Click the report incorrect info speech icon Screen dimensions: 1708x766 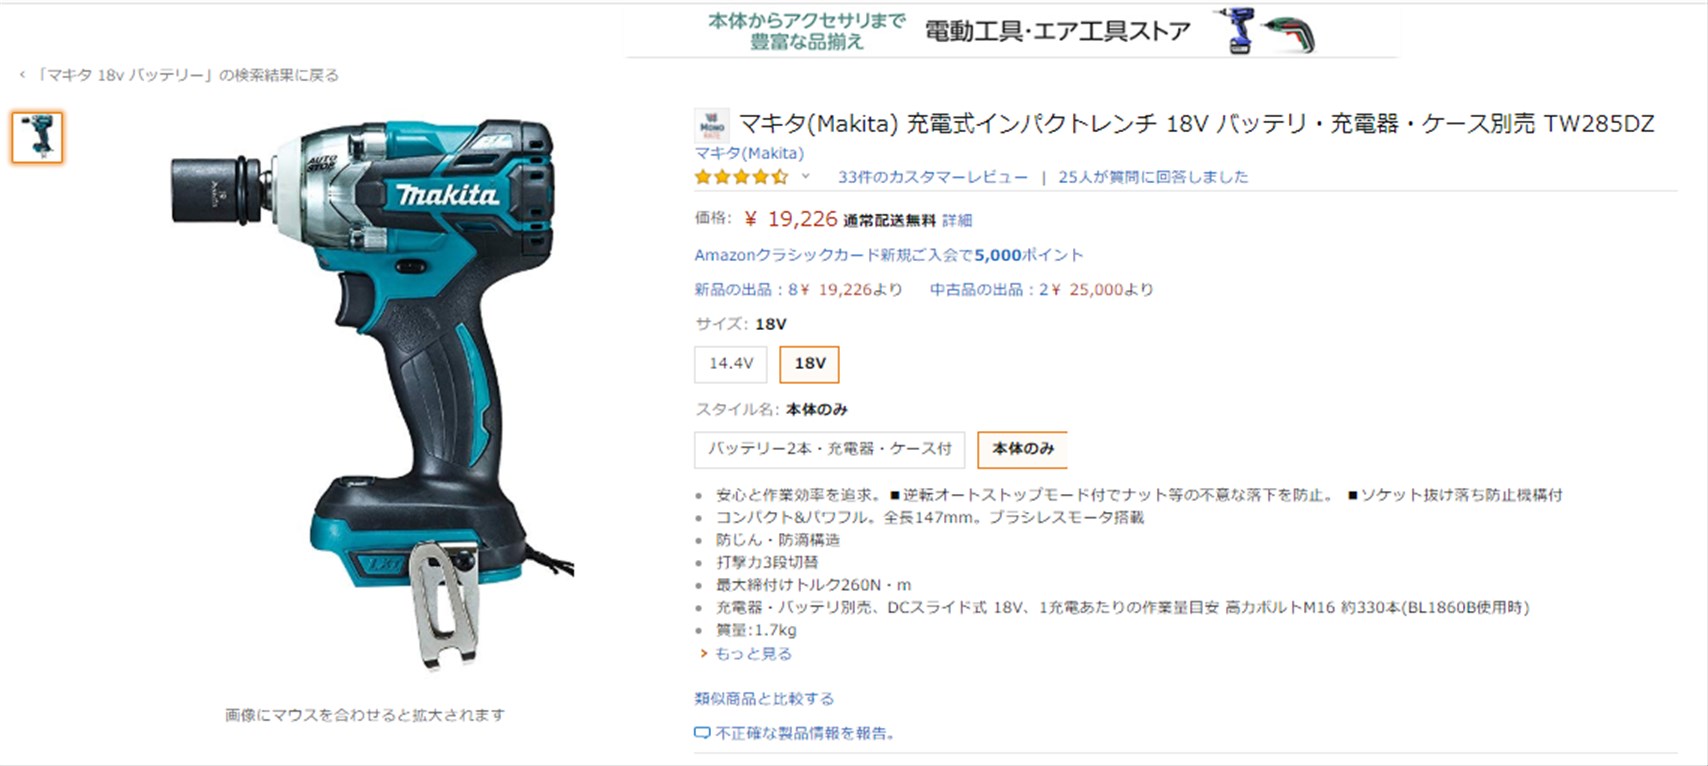pyautogui.click(x=702, y=733)
